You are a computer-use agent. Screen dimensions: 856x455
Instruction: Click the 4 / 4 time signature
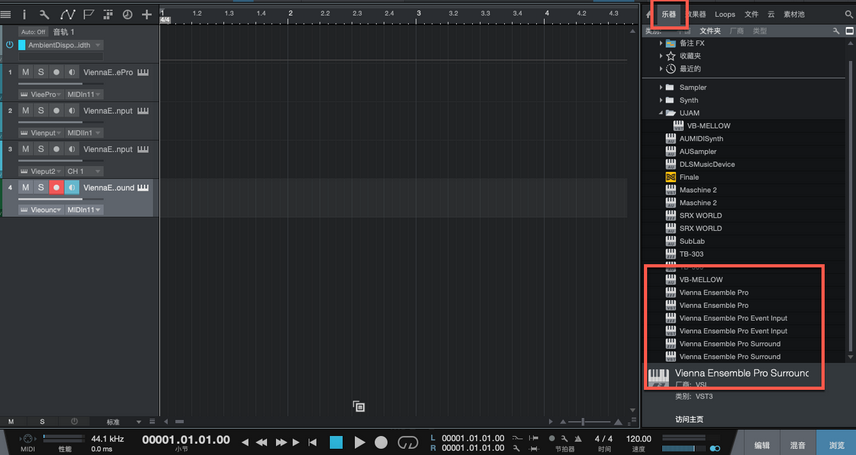[x=604, y=439]
